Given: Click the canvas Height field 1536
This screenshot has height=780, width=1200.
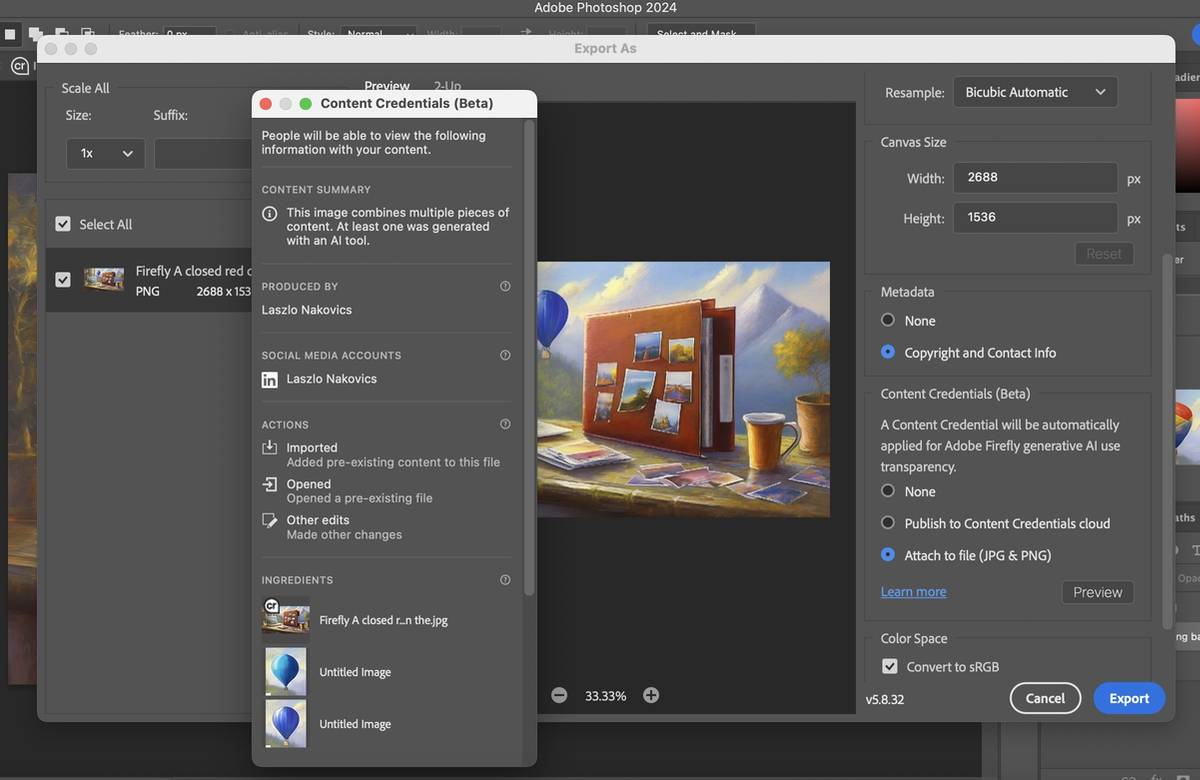Looking at the screenshot, I should (x=1035, y=218).
